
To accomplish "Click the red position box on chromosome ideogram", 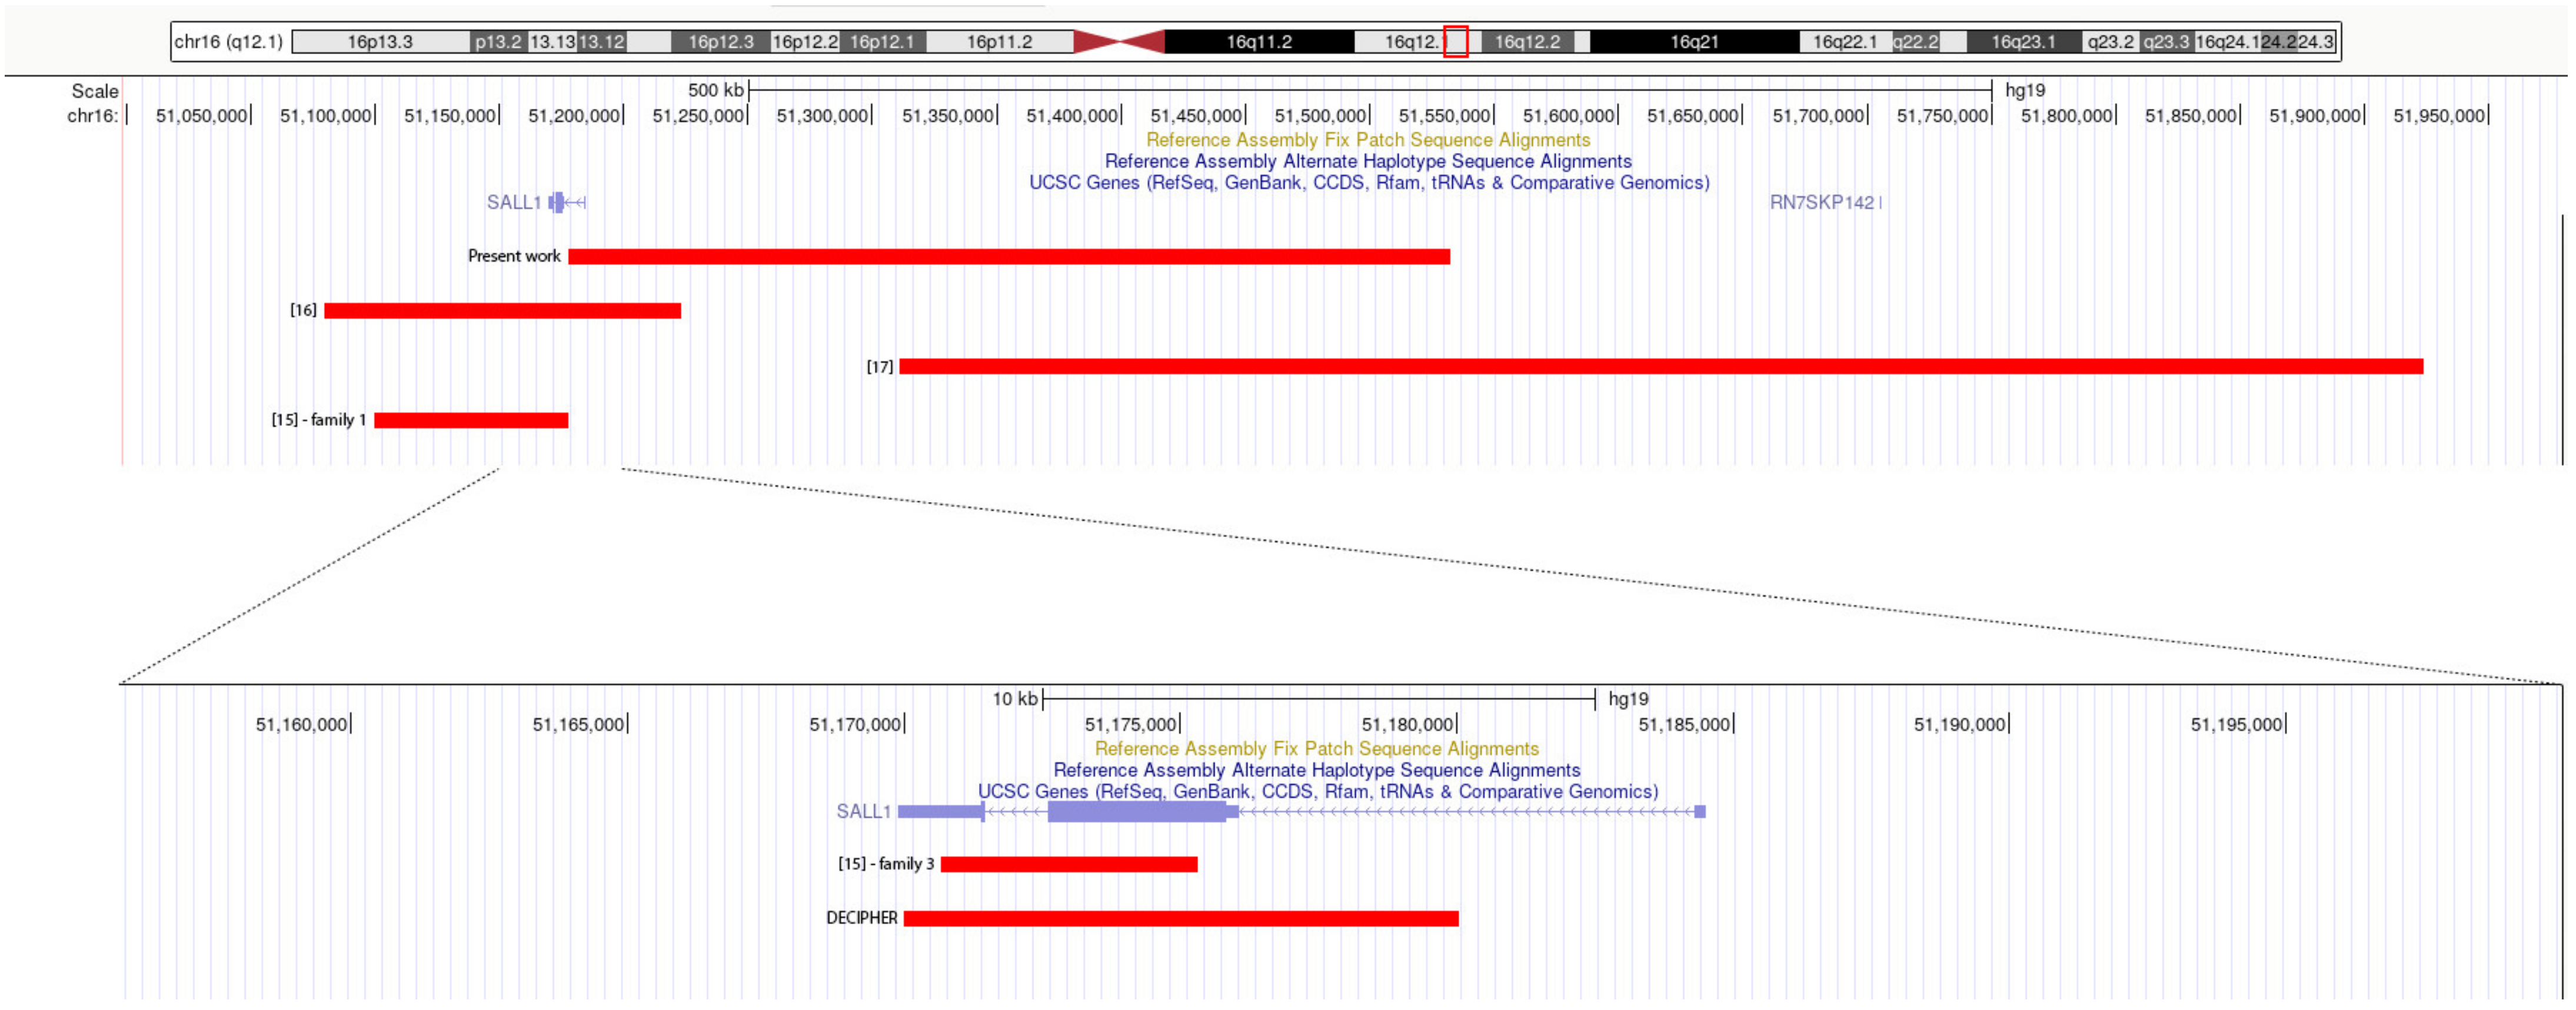I will 1455,42.
